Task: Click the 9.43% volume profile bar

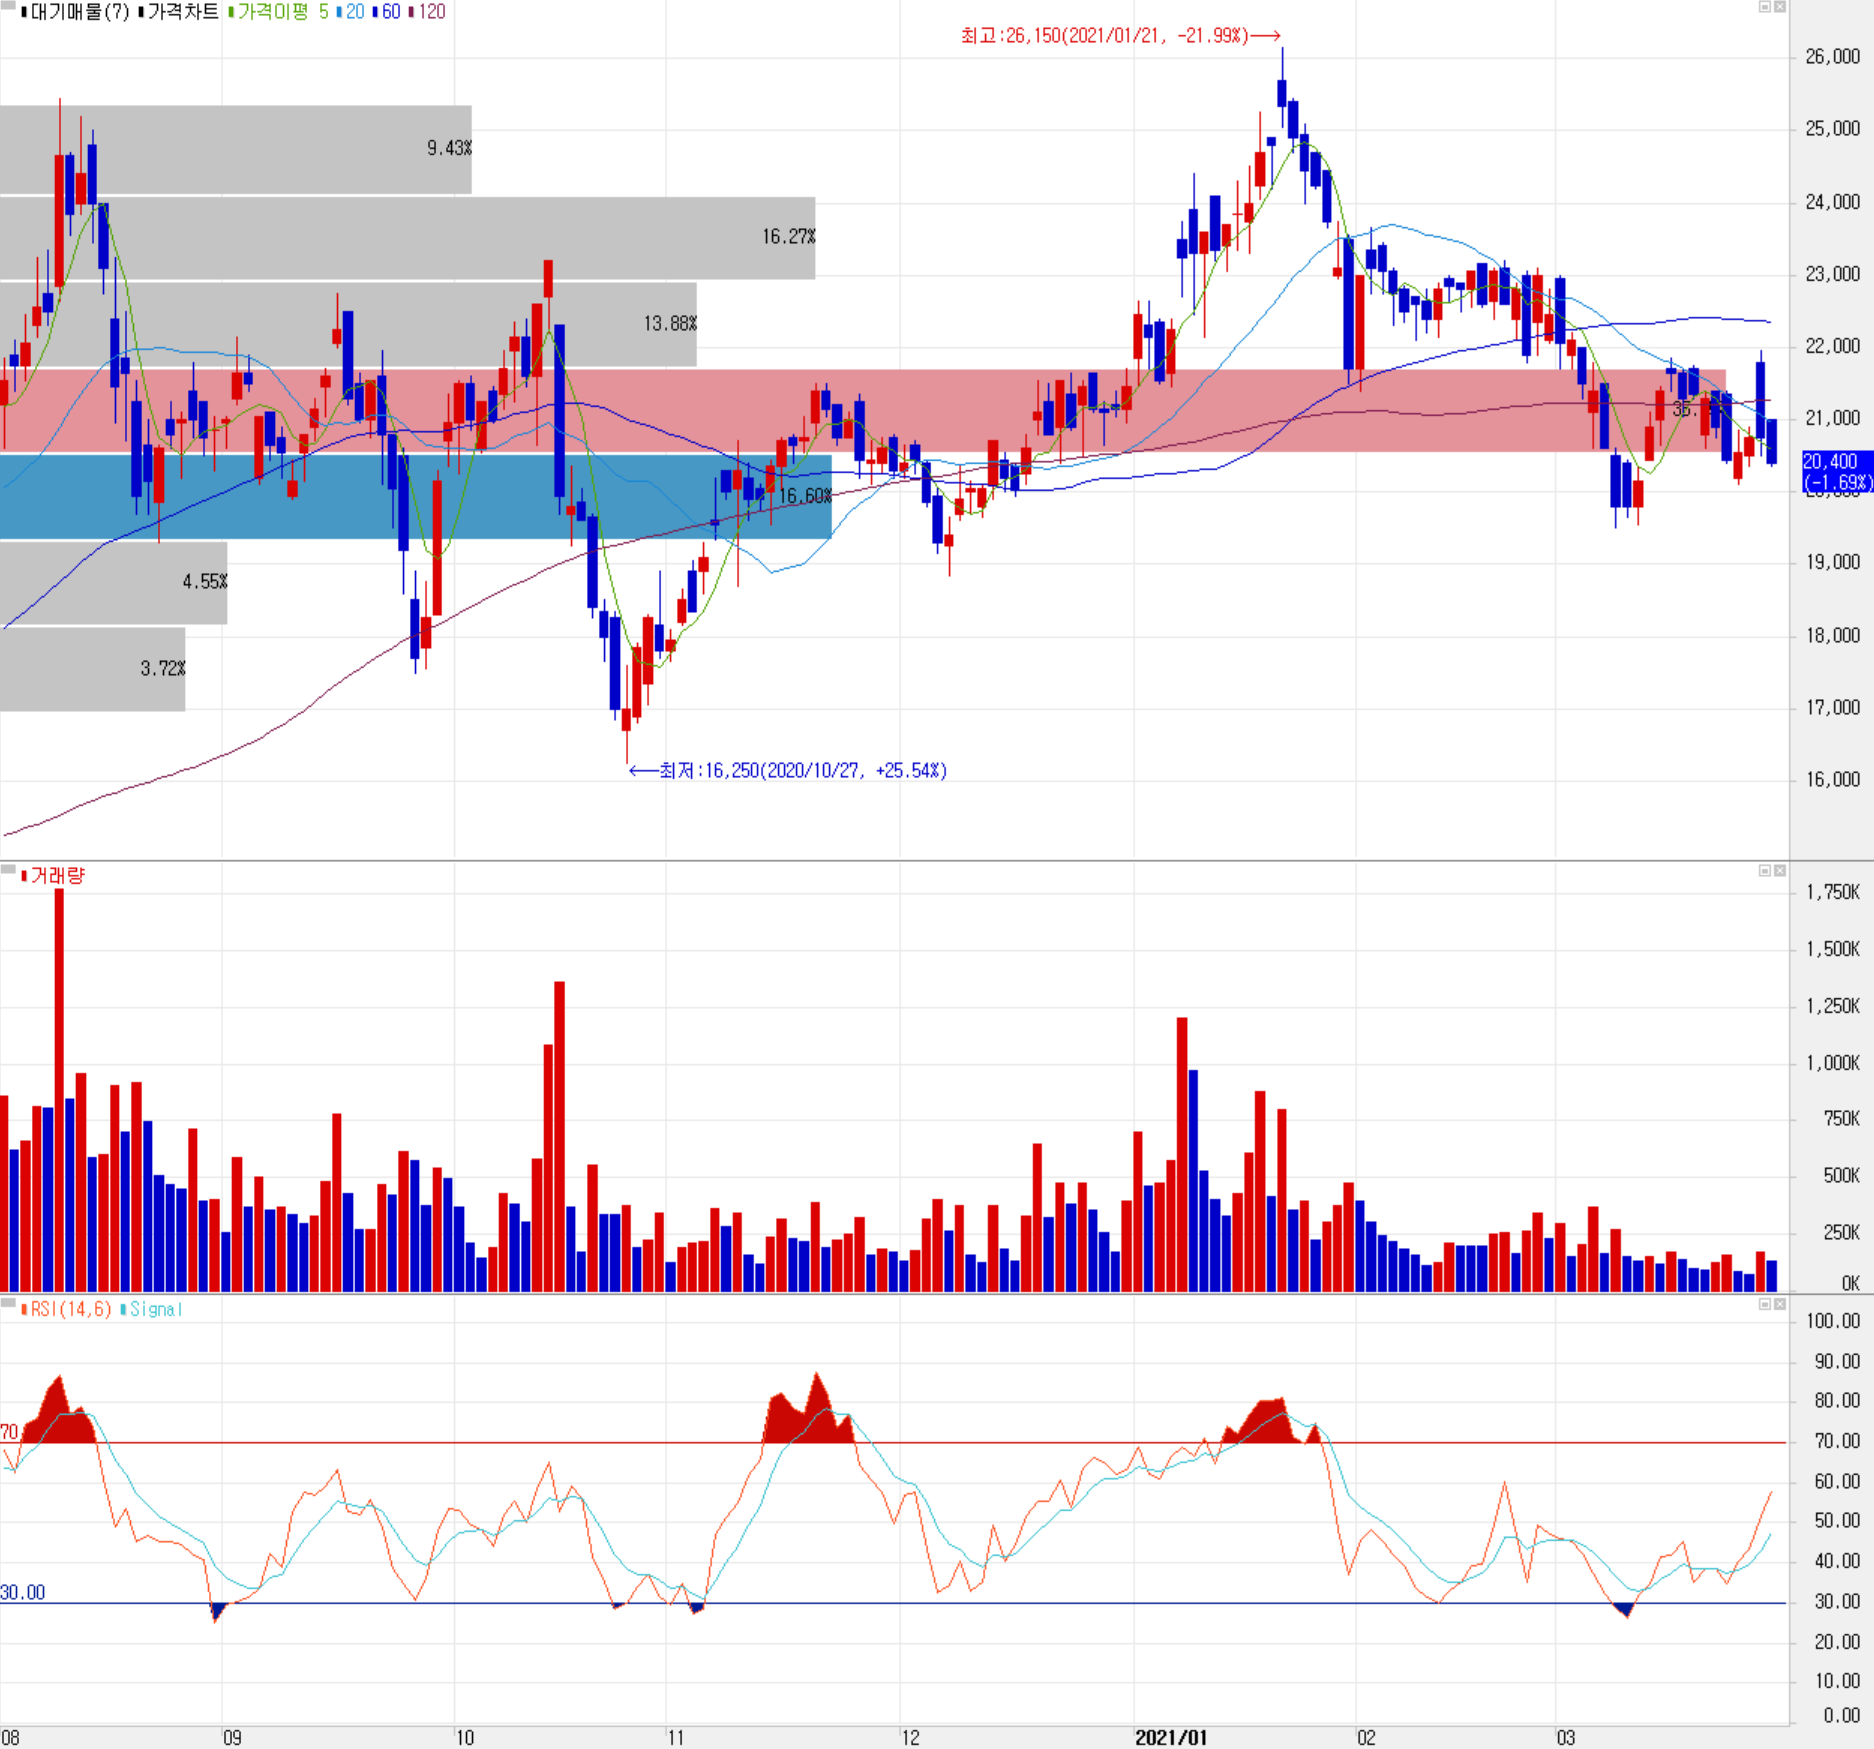Action: point(235,149)
